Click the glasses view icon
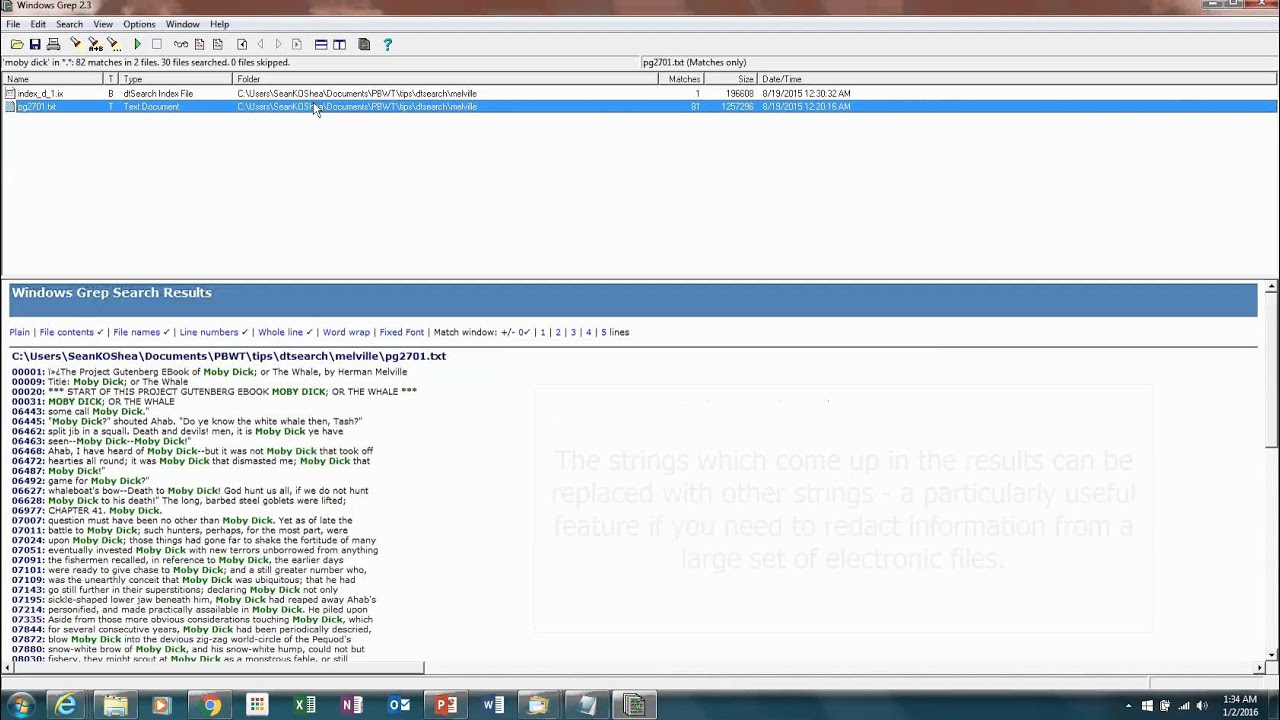 point(181,44)
